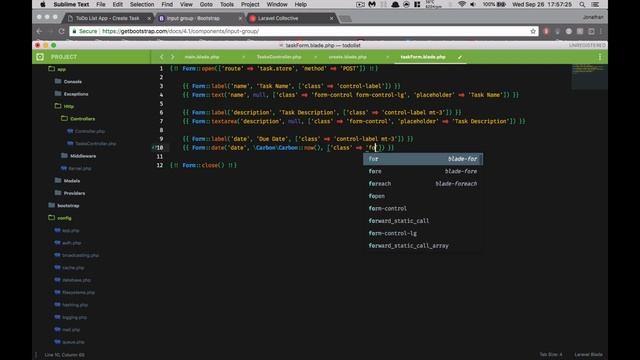Viewport: 640px width, 360px height.
Task: Open the Project menu
Action: [250, 4]
